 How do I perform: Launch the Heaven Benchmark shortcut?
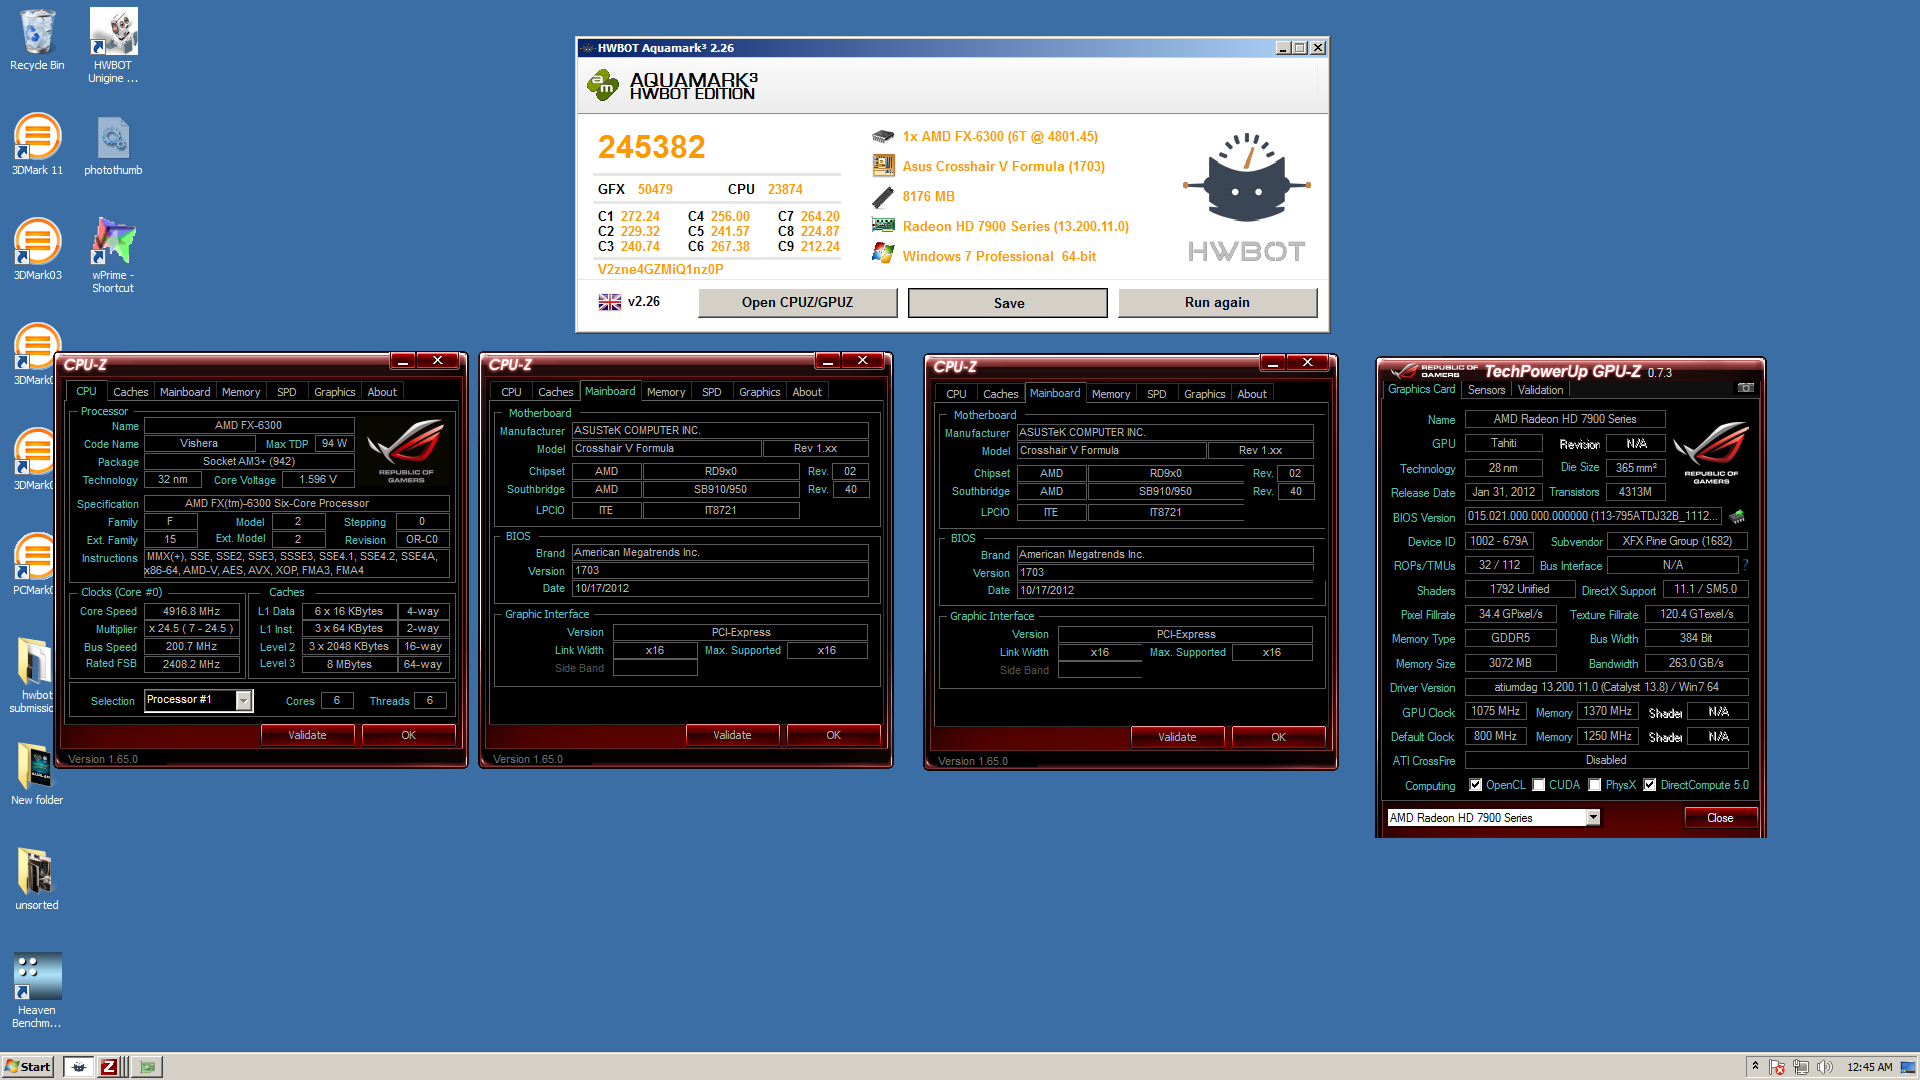click(x=37, y=990)
